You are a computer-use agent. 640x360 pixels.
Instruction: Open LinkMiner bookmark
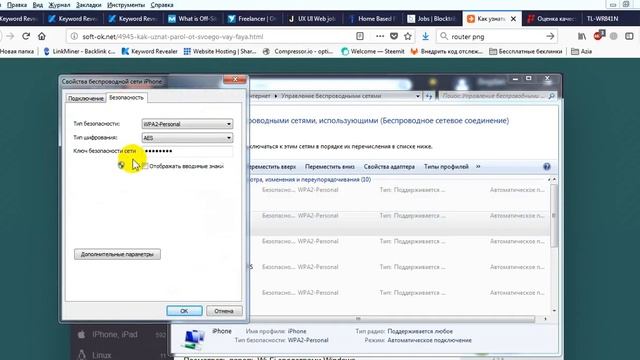pos(79,51)
